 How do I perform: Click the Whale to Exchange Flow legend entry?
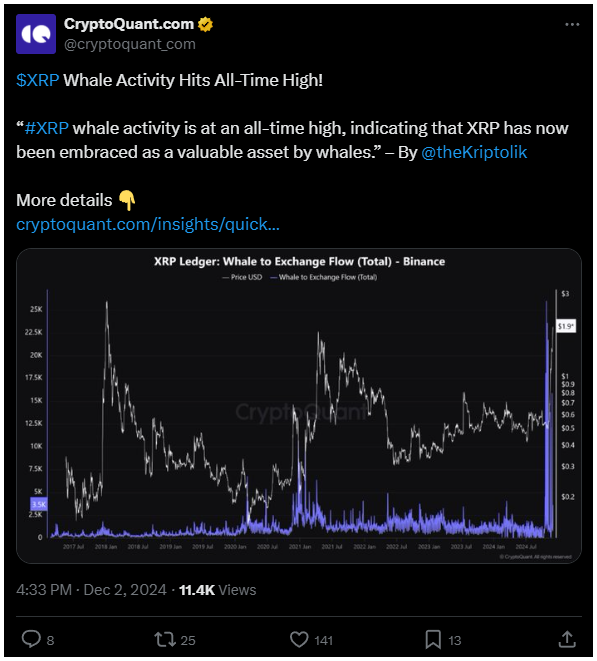coord(324,277)
